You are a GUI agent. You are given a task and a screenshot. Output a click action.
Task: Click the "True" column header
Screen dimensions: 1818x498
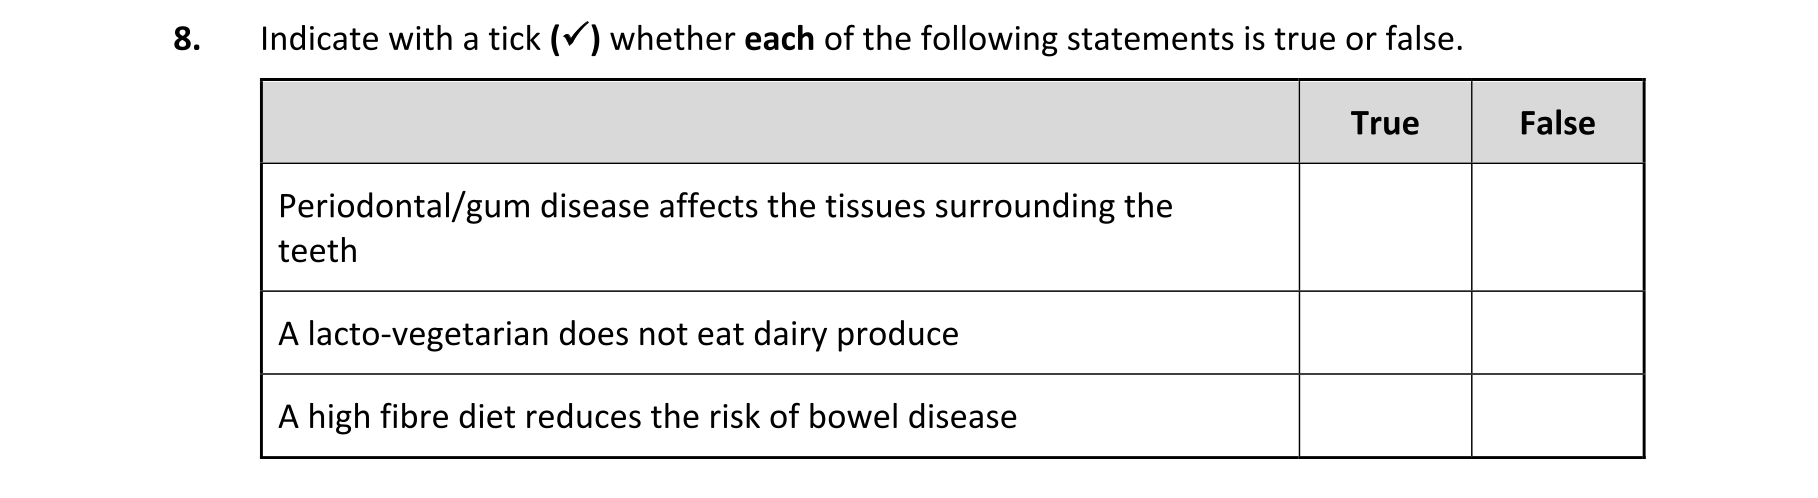tap(1384, 123)
